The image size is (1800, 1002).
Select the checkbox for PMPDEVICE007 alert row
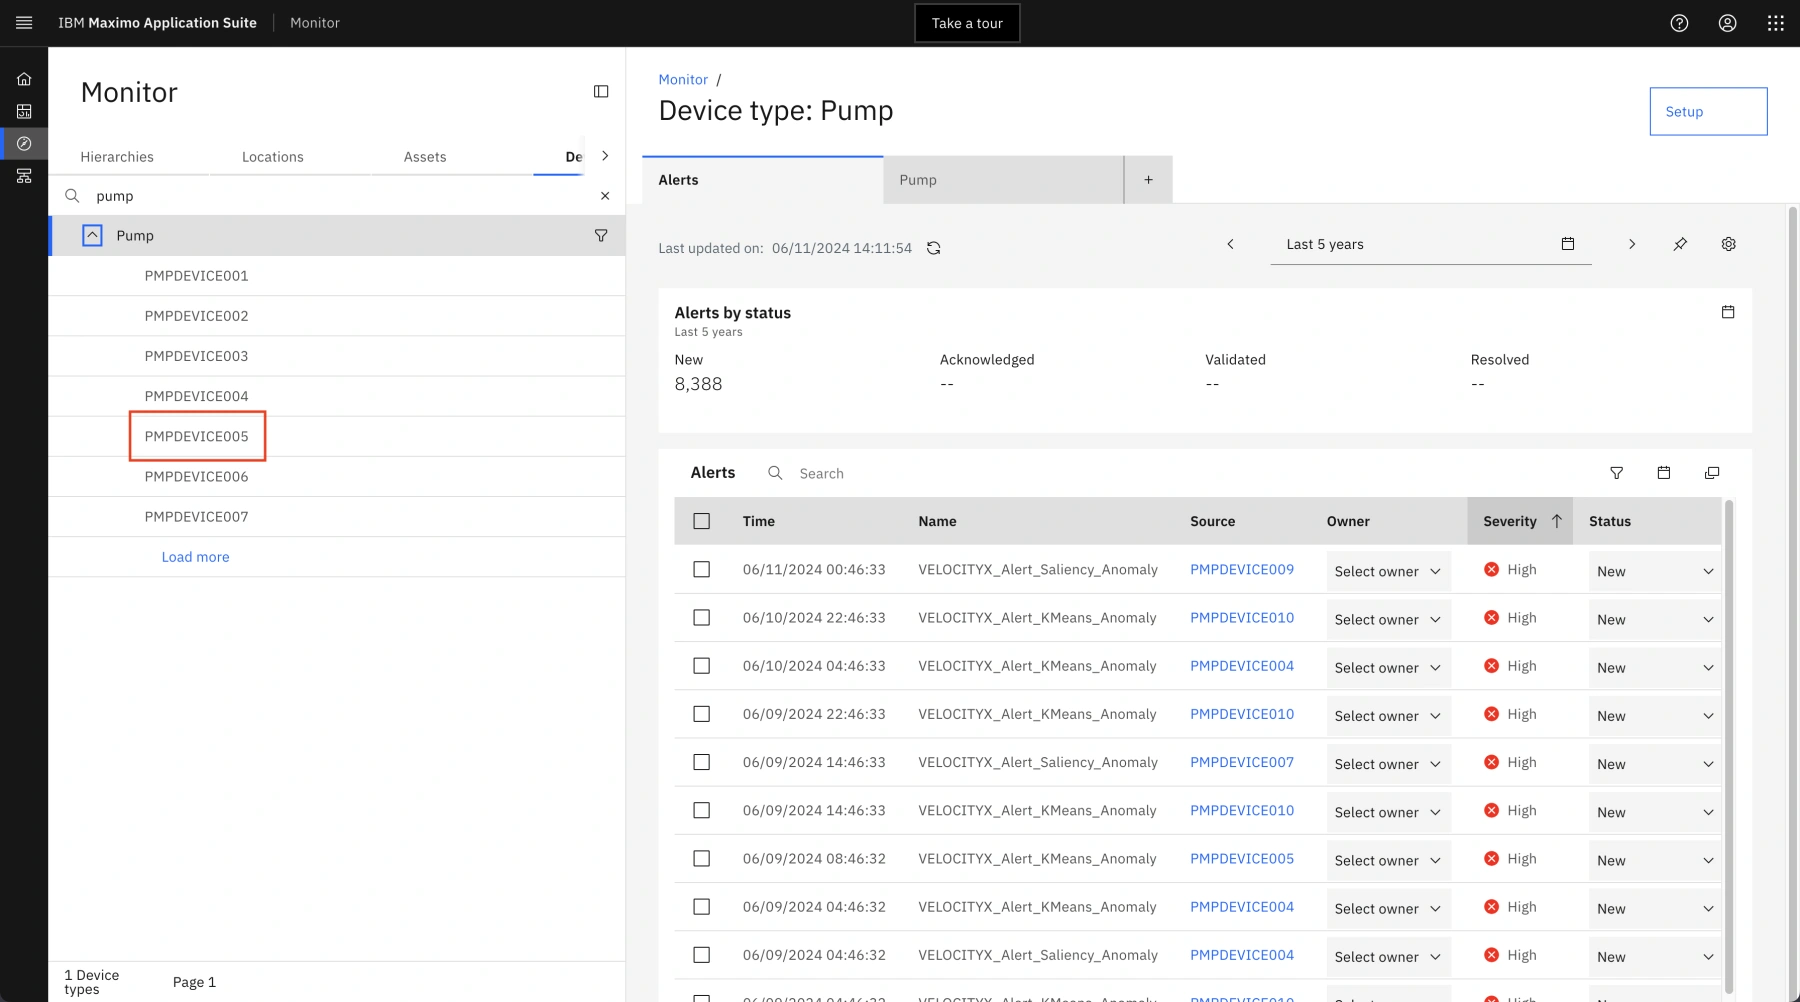pyautogui.click(x=702, y=763)
